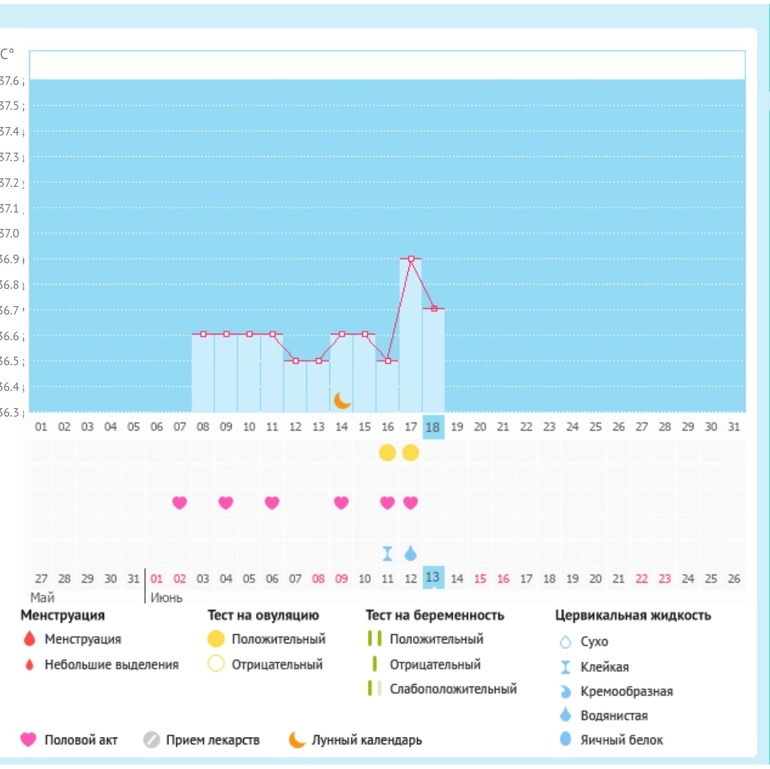The image size is (770, 769).
Task: Select the highlighted date 13 in June row
Action: (x=433, y=578)
